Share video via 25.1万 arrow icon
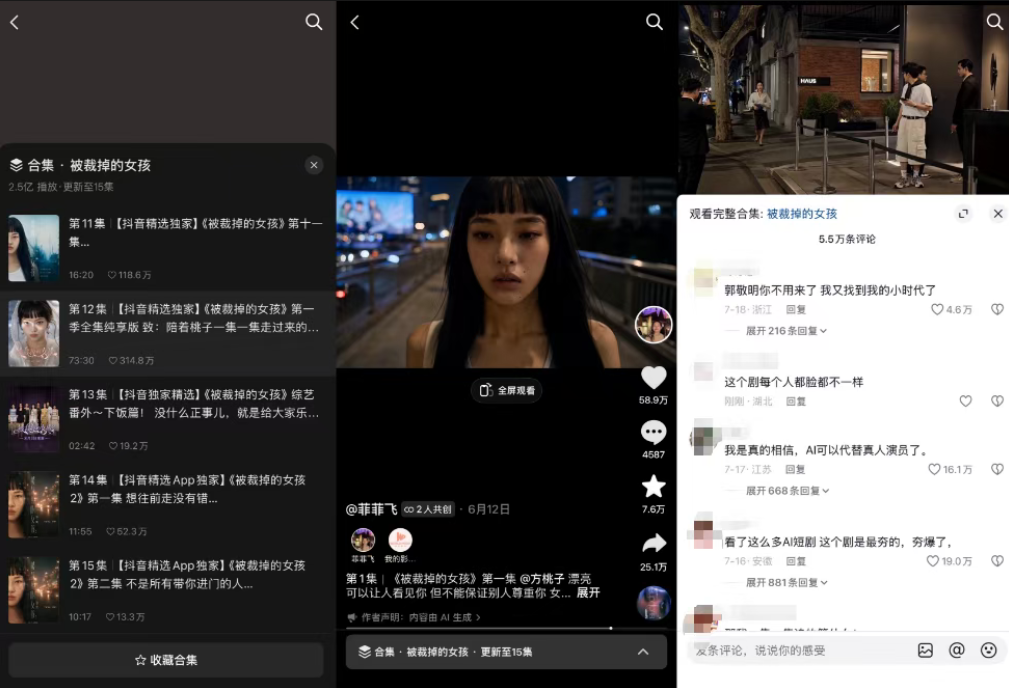This screenshot has width=1009, height=688. (654, 544)
